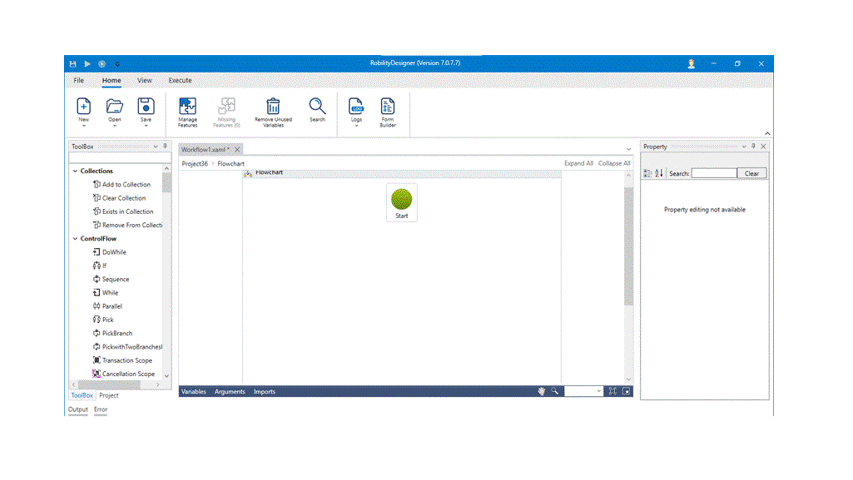Click the run (play) icon in title bar
853x480 pixels.
pos(87,64)
